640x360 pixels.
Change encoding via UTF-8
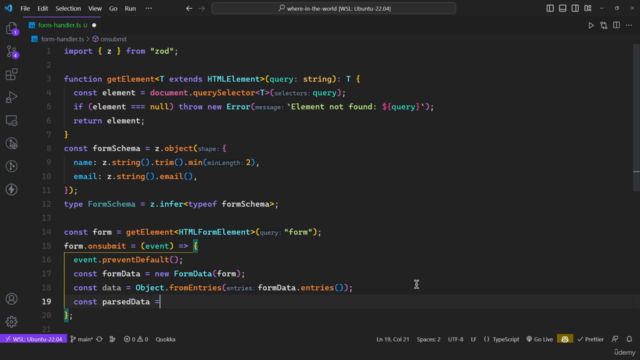(x=456, y=339)
